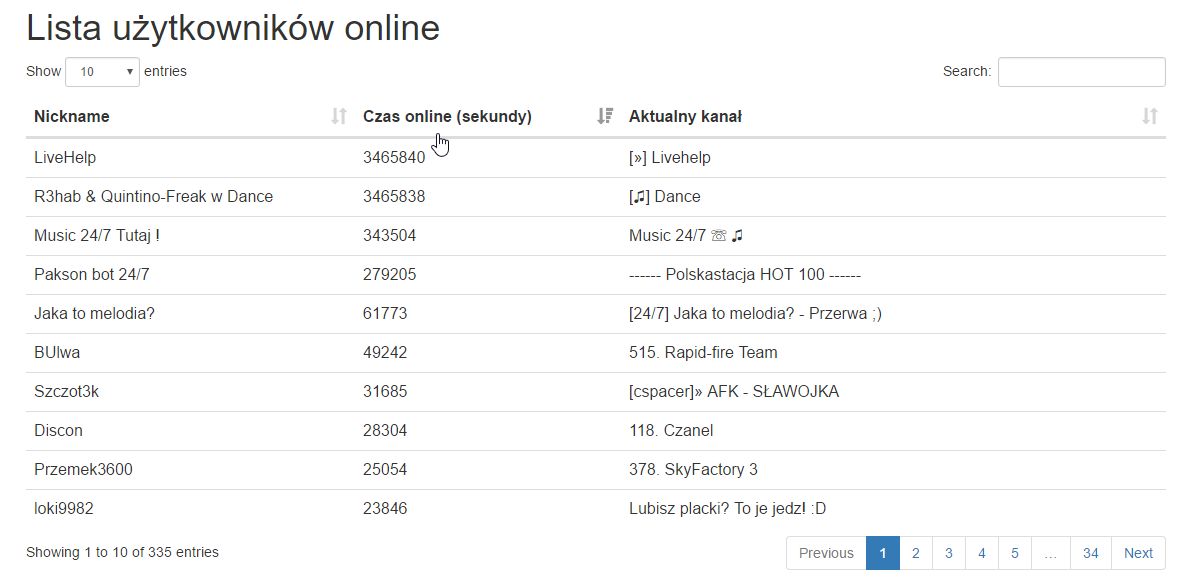Select the LiveHelp user row
Viewport: 1202px width, 585px height.
tap(65, 158)
